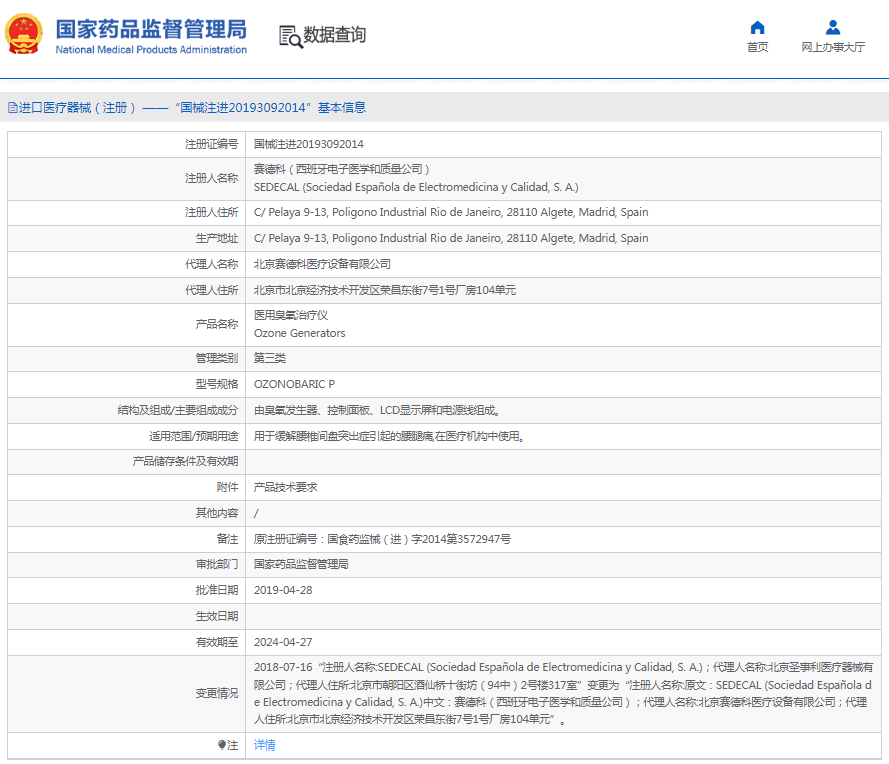Click the 结构及组成/主要组成成分 label
The image size is (889, 764).
[177, 410]
